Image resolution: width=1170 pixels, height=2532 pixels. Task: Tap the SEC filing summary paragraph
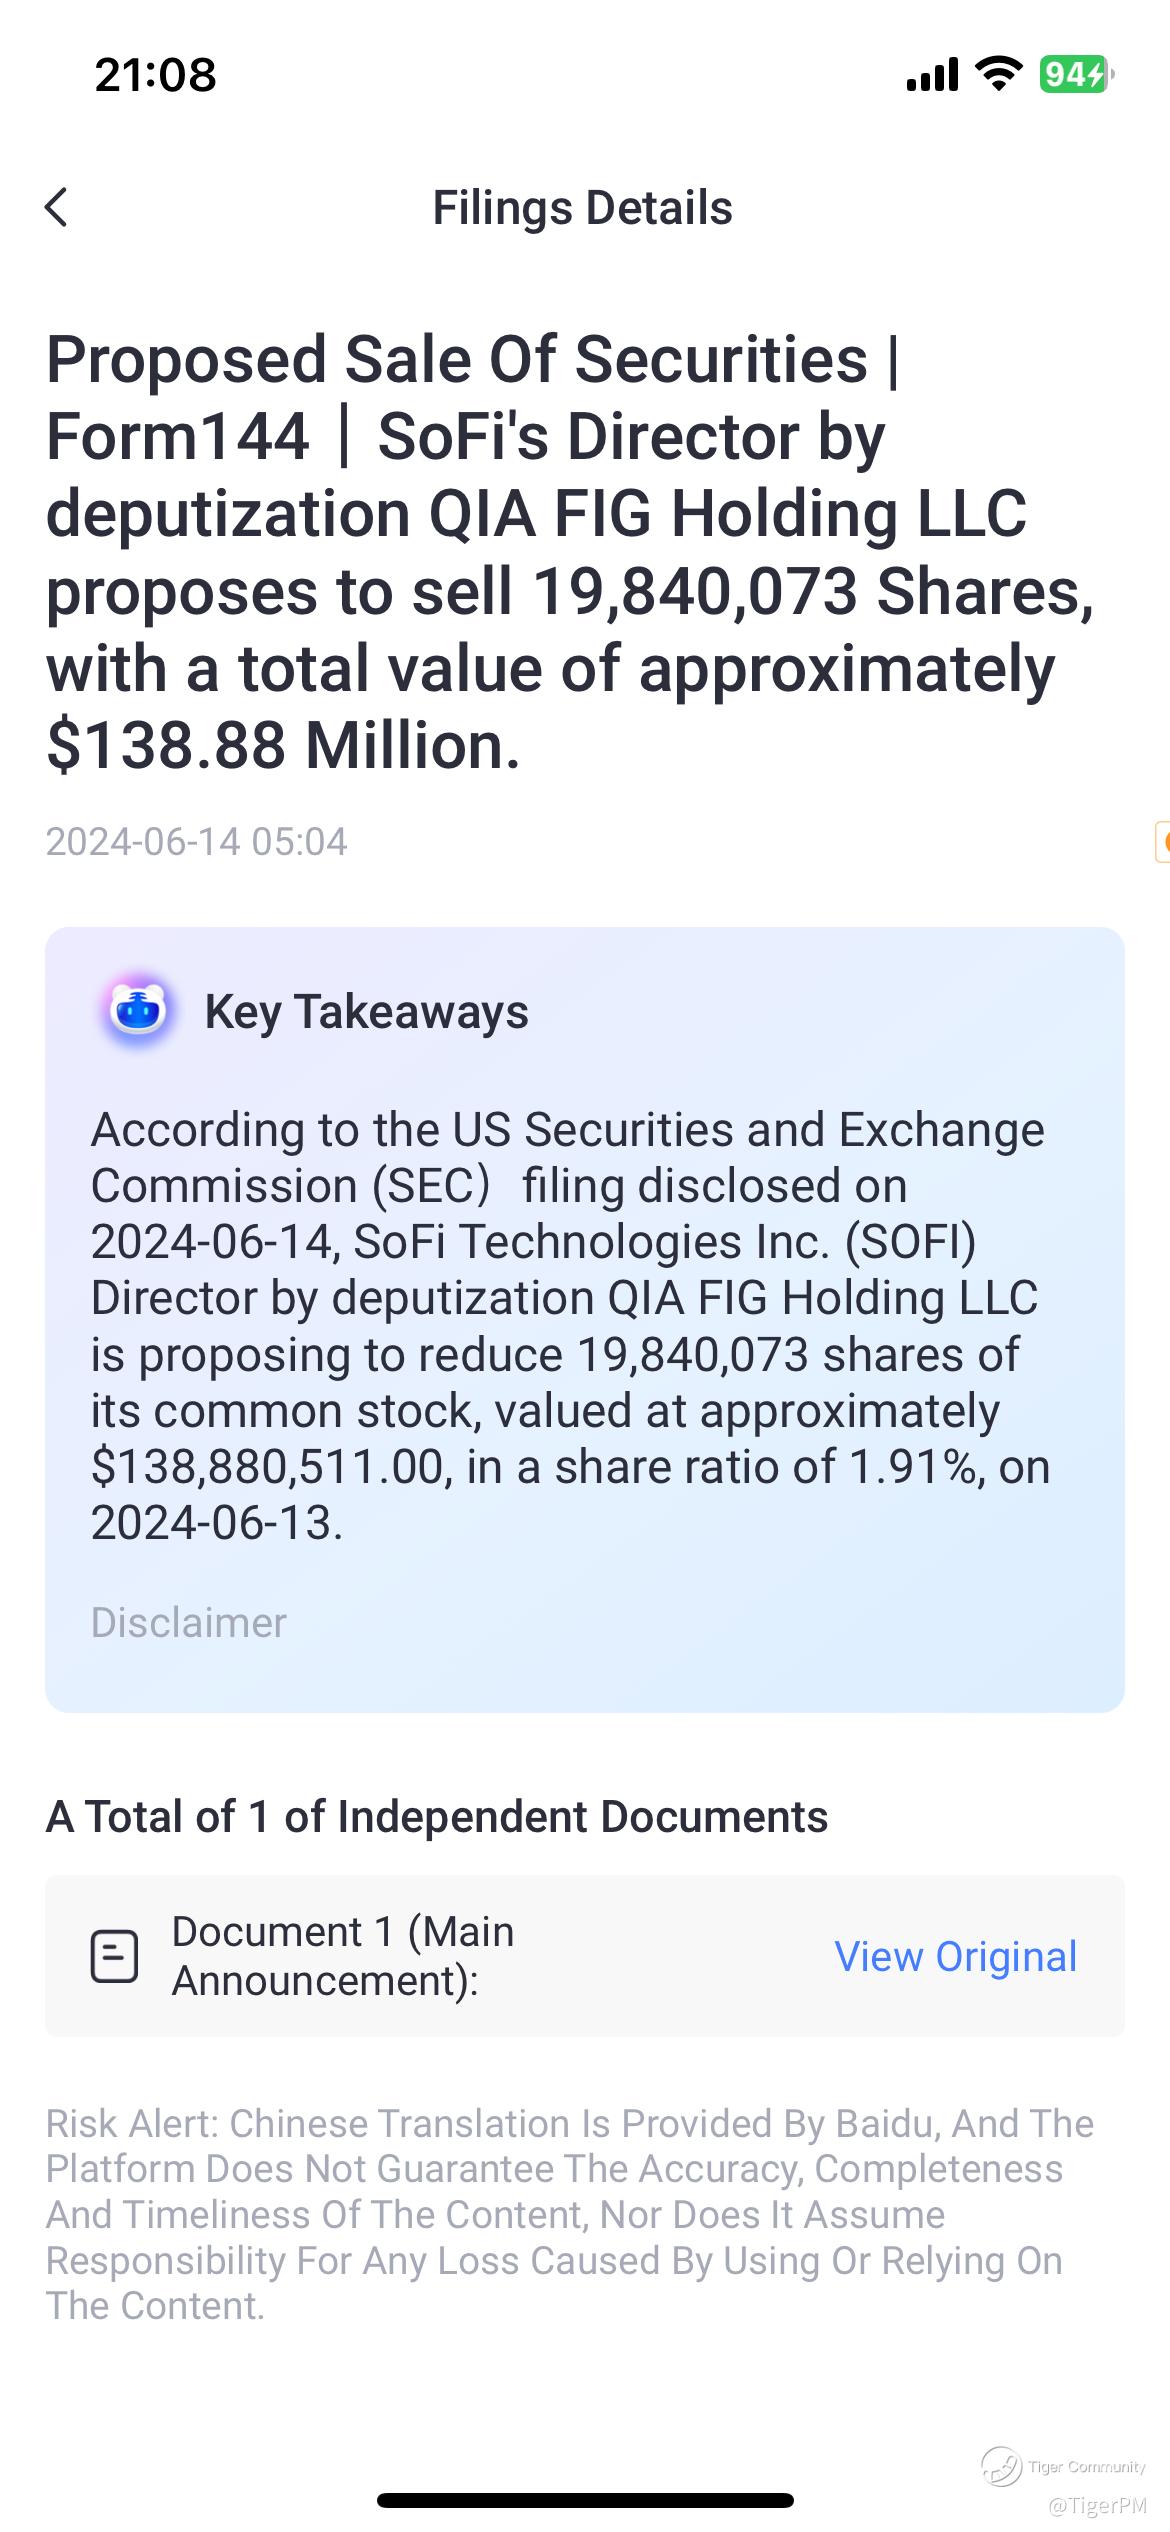point(570,1326)
